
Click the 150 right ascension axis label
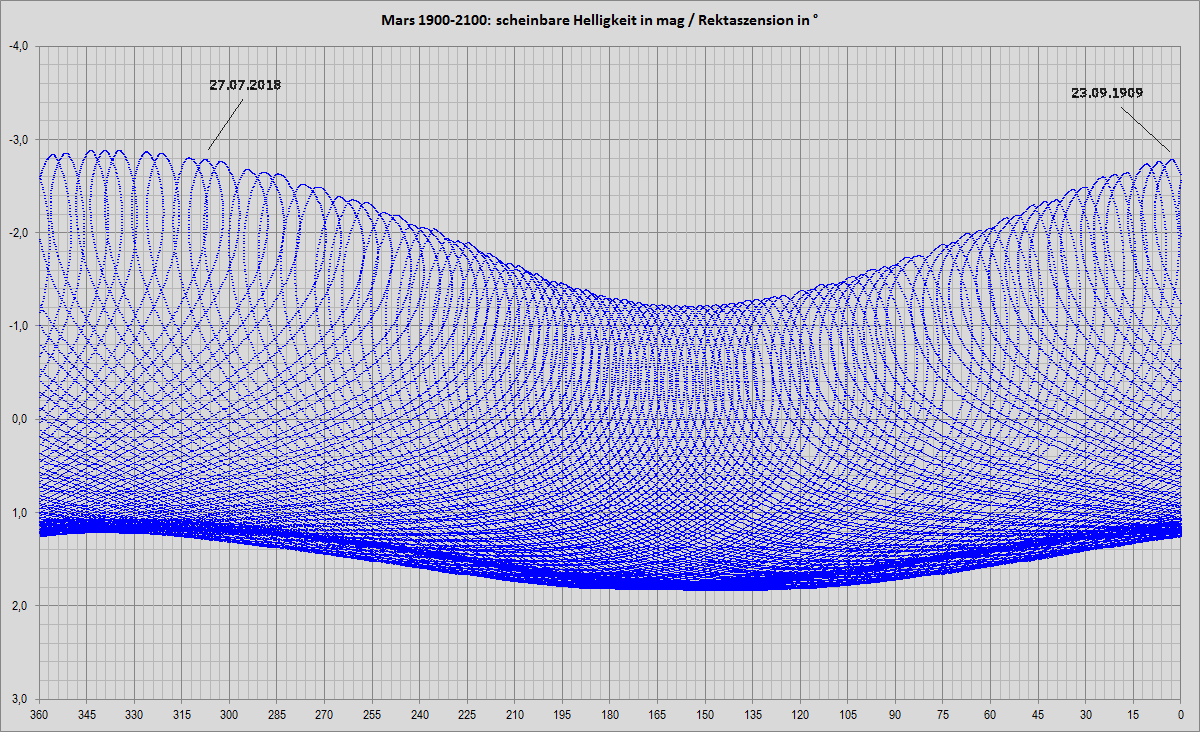coord(705,715)
